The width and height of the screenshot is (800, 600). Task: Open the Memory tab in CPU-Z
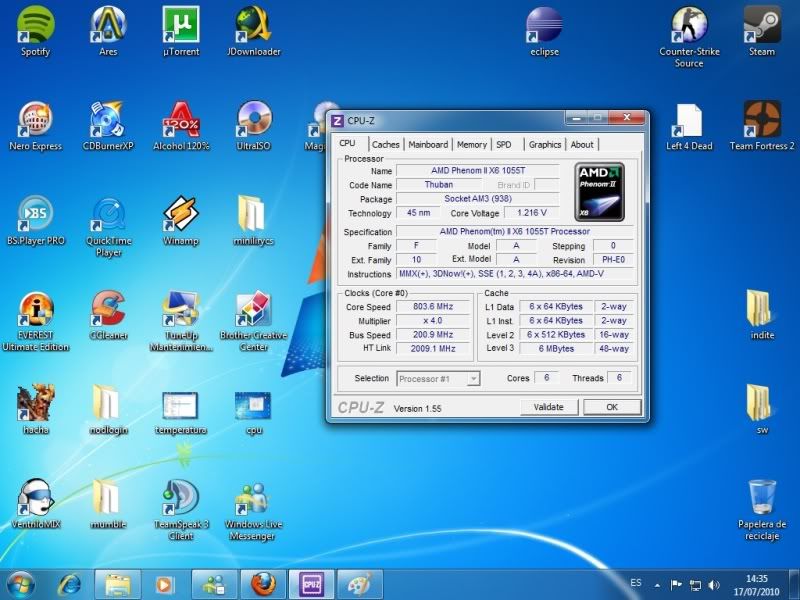(472, 144)
